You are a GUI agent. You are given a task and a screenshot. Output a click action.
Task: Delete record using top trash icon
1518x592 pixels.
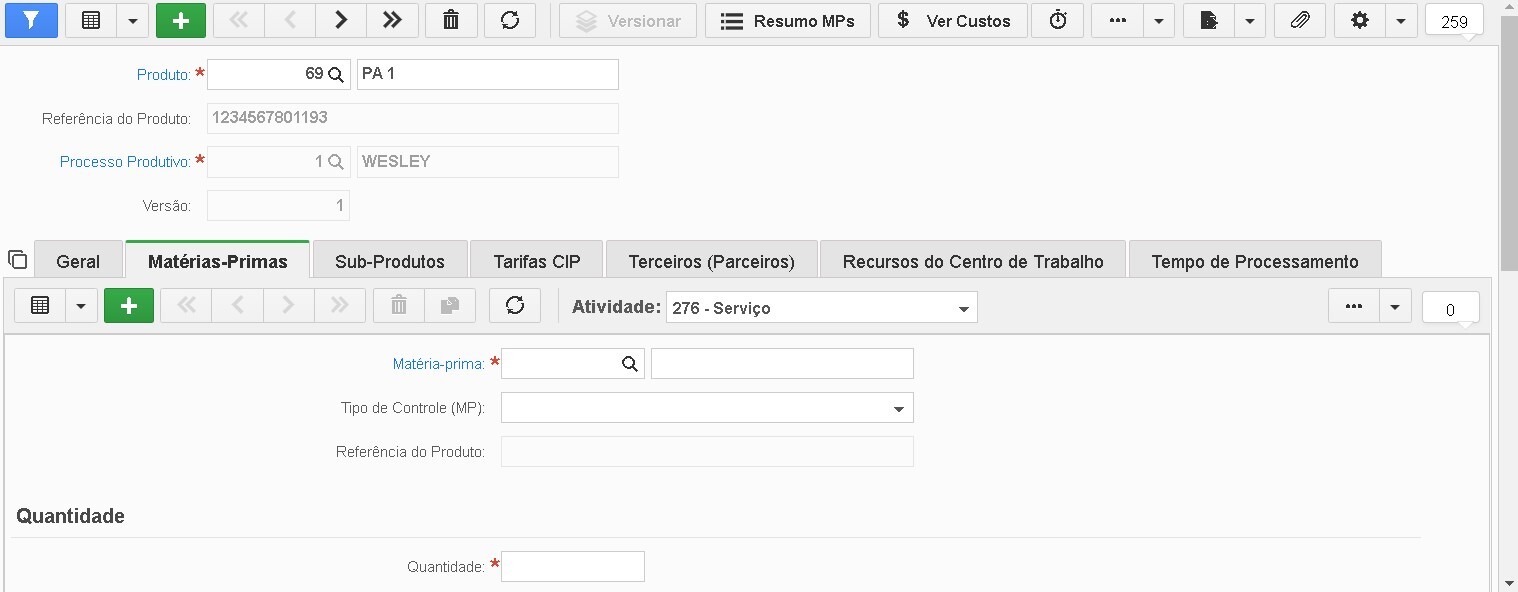pos(451,20)
